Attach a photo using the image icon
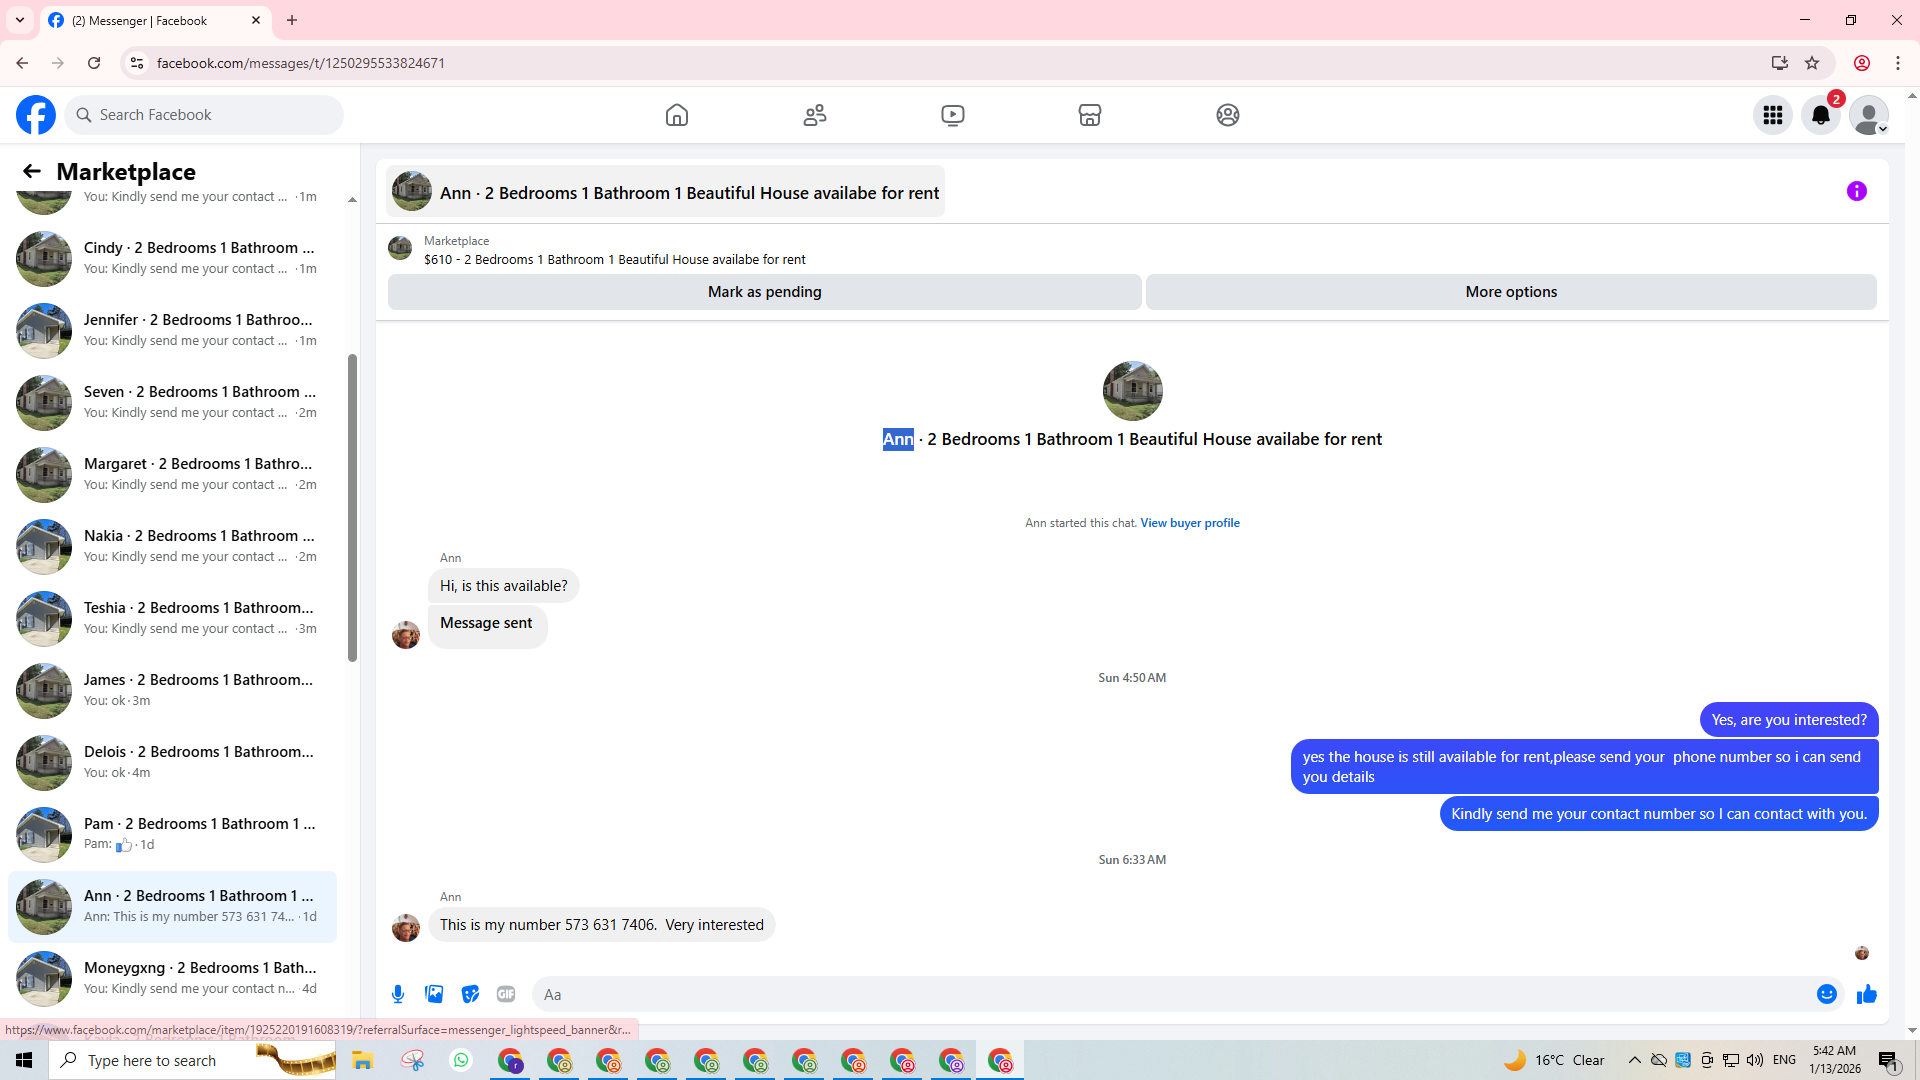The image size is (1920, 1080). point(434,994)
